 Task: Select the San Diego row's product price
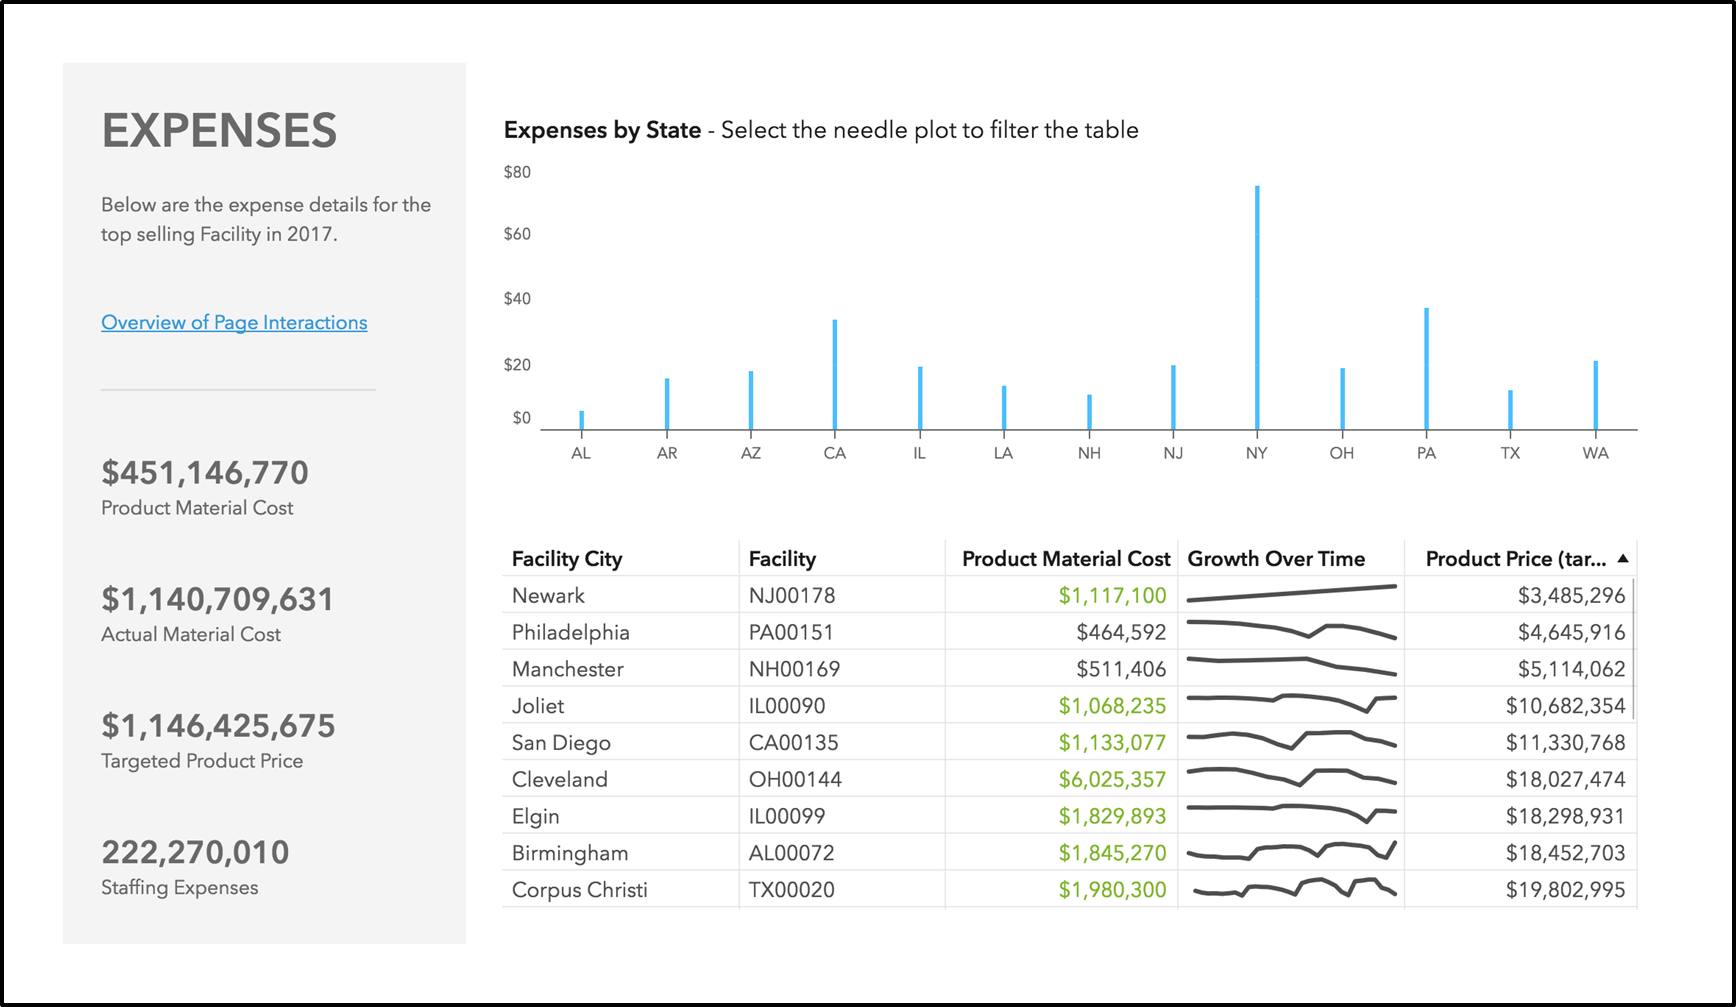pos(1565,742)
